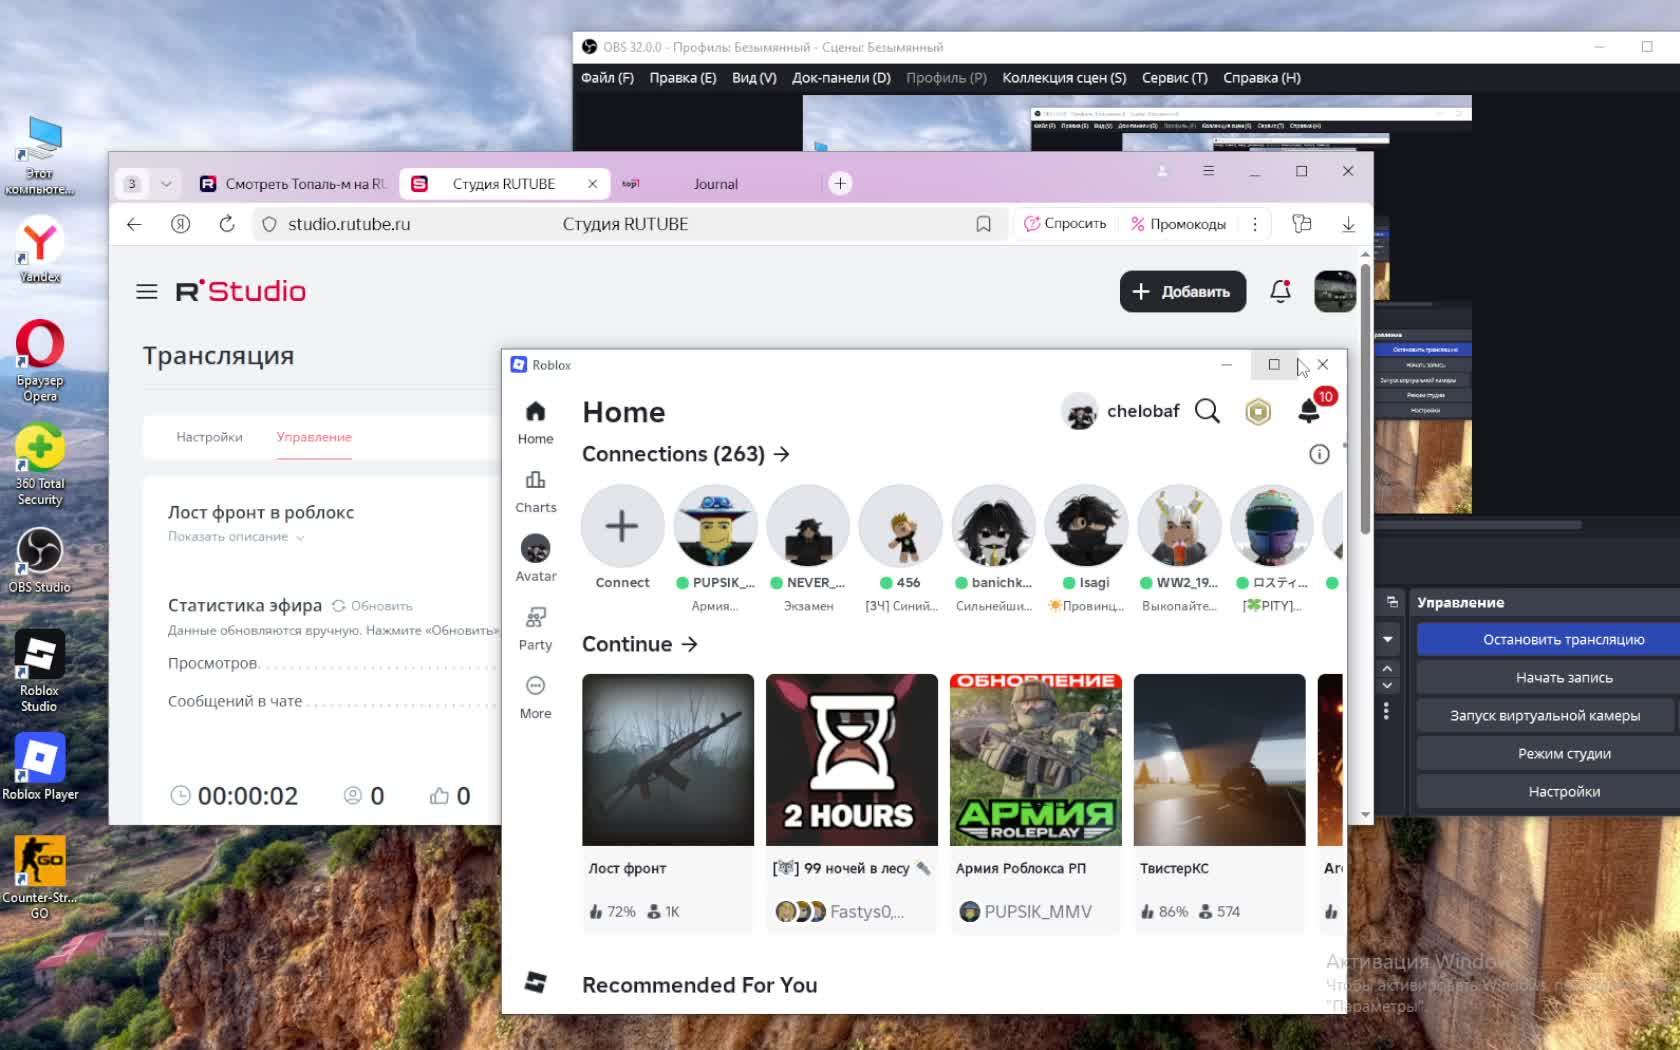Open the Лост фронт game thumbnail

[668, 760]
